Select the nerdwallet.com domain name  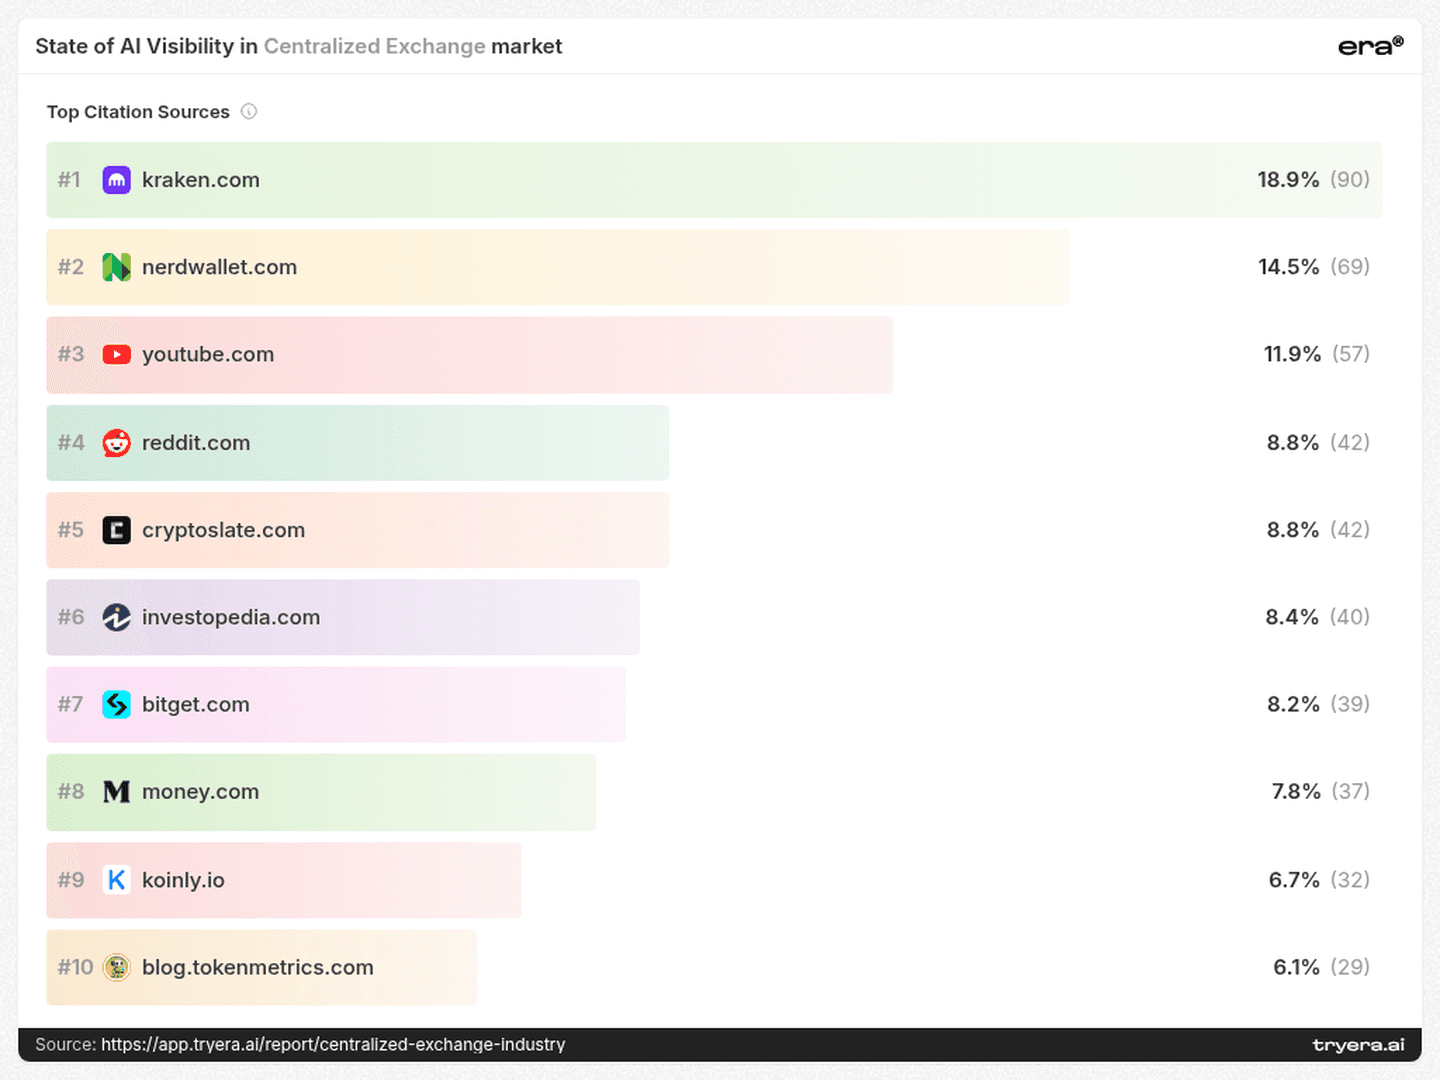tap(220, 267)
